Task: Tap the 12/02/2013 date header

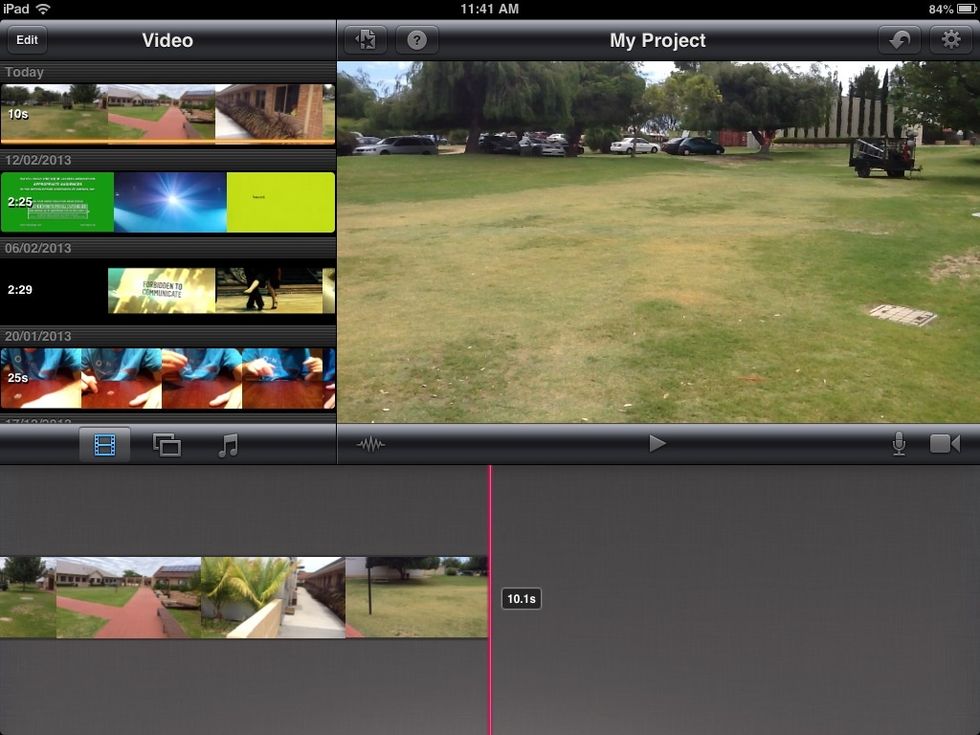Action: [168, 160]
